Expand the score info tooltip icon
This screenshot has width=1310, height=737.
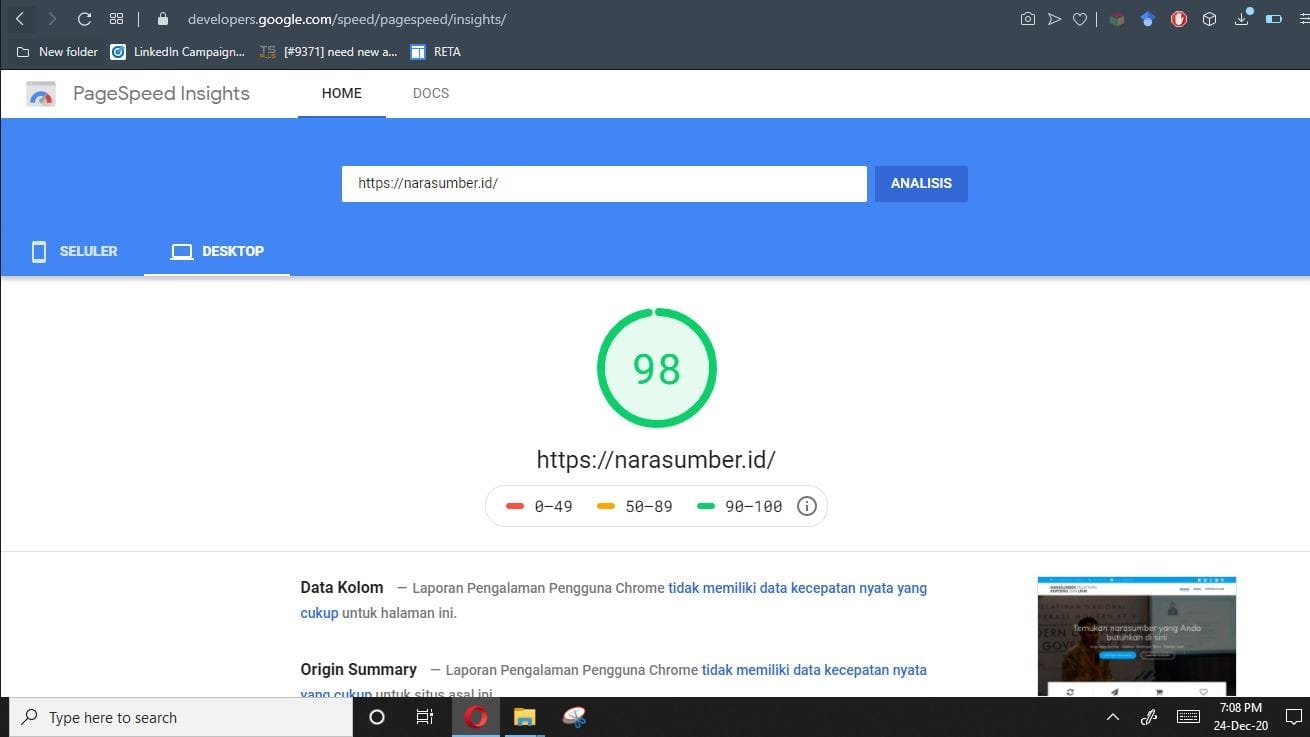click(807, 506)
